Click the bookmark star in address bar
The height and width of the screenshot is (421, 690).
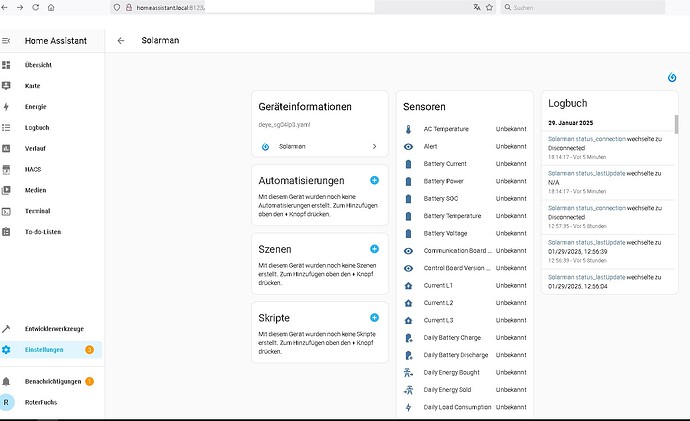[x=489, y=7]
